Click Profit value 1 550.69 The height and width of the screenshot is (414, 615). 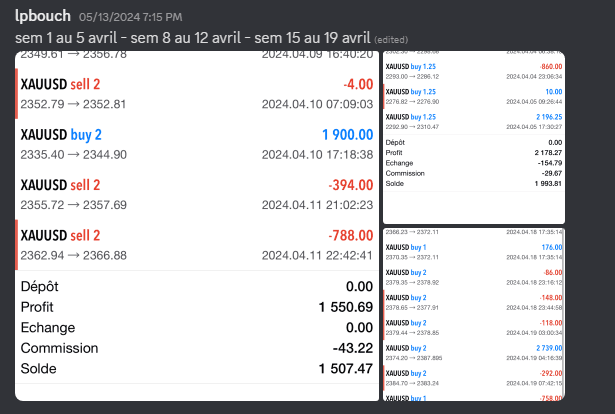point(346,307)
